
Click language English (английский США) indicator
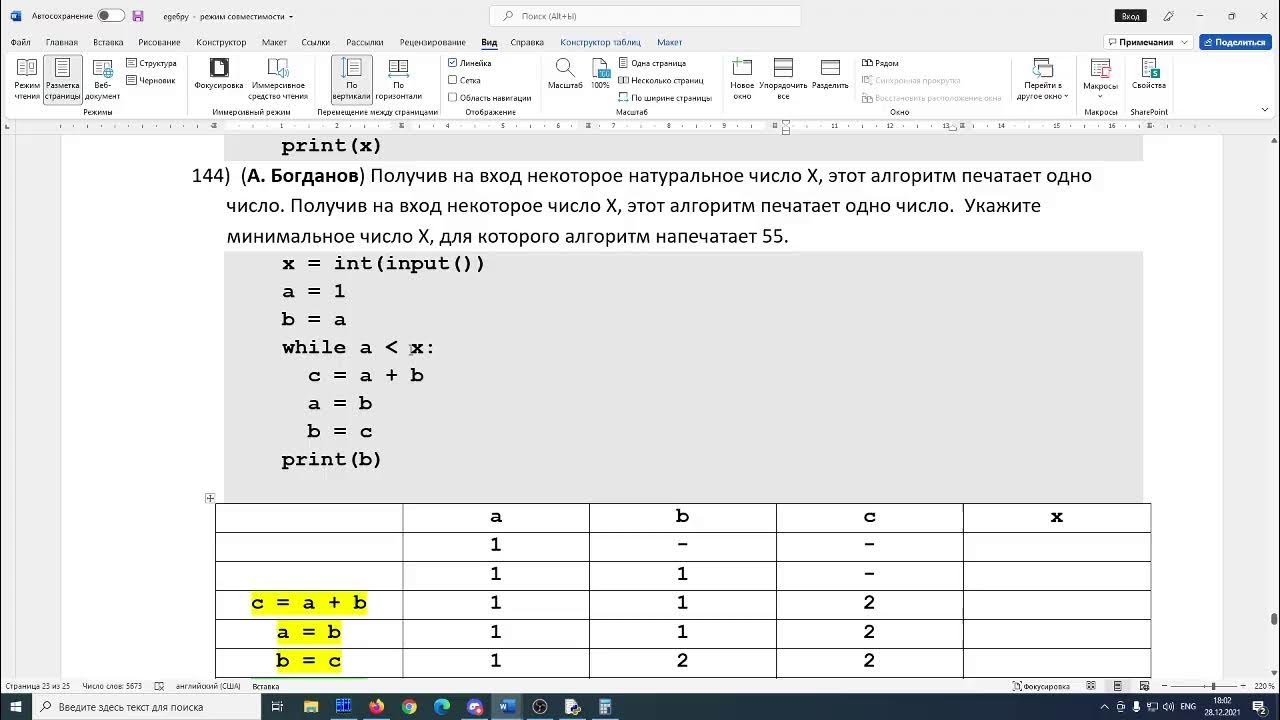click(208, 686)
